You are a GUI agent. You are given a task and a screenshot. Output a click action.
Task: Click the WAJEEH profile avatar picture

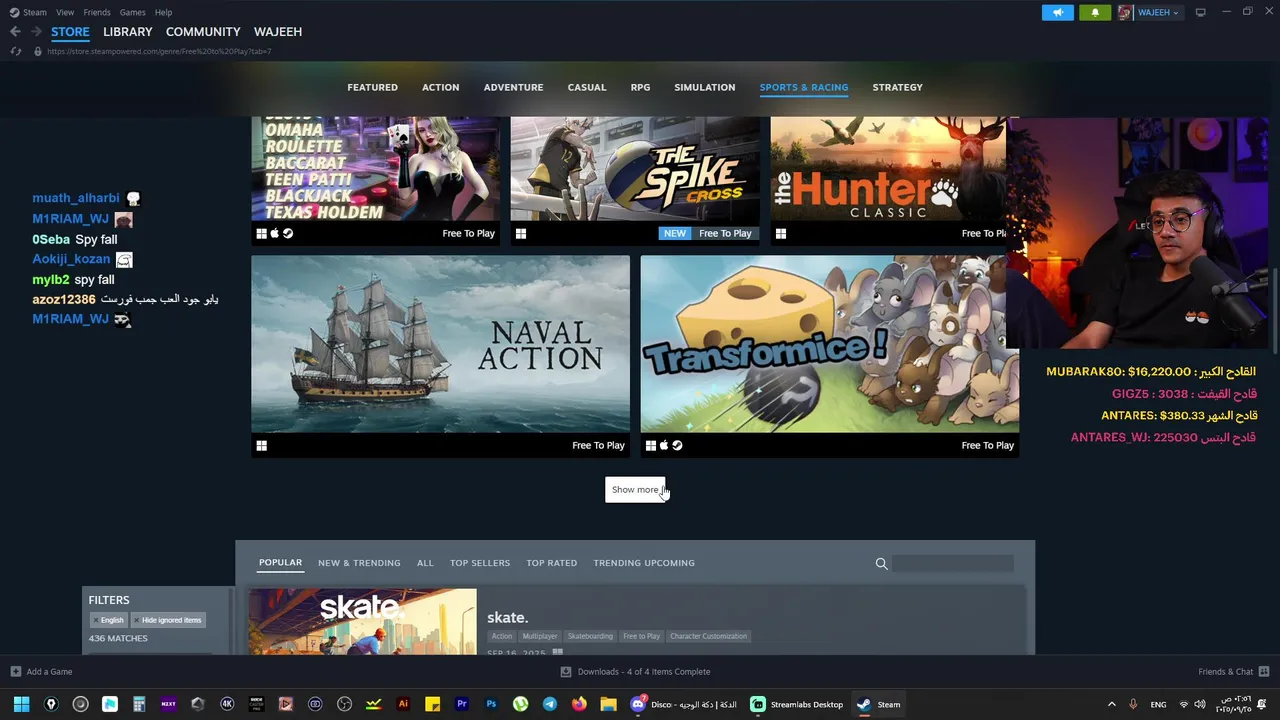click(1125, 12)
